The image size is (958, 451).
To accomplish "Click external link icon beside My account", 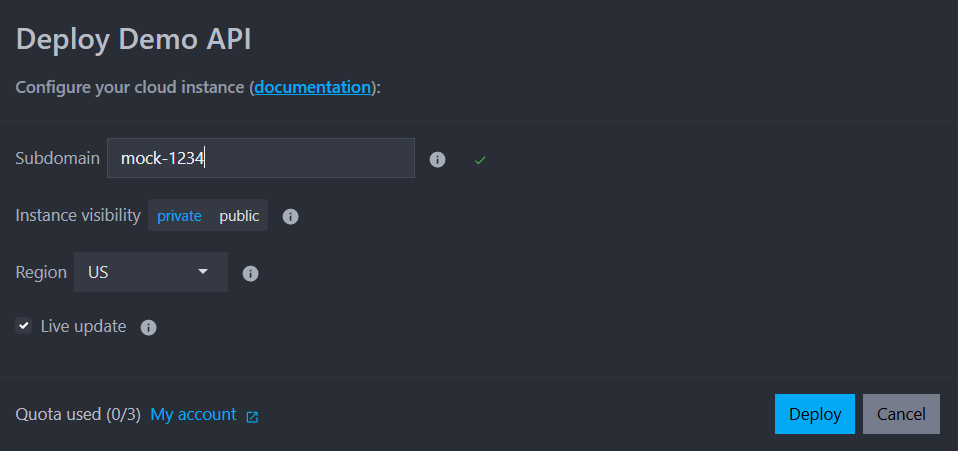I will click(x=252, y=416).
